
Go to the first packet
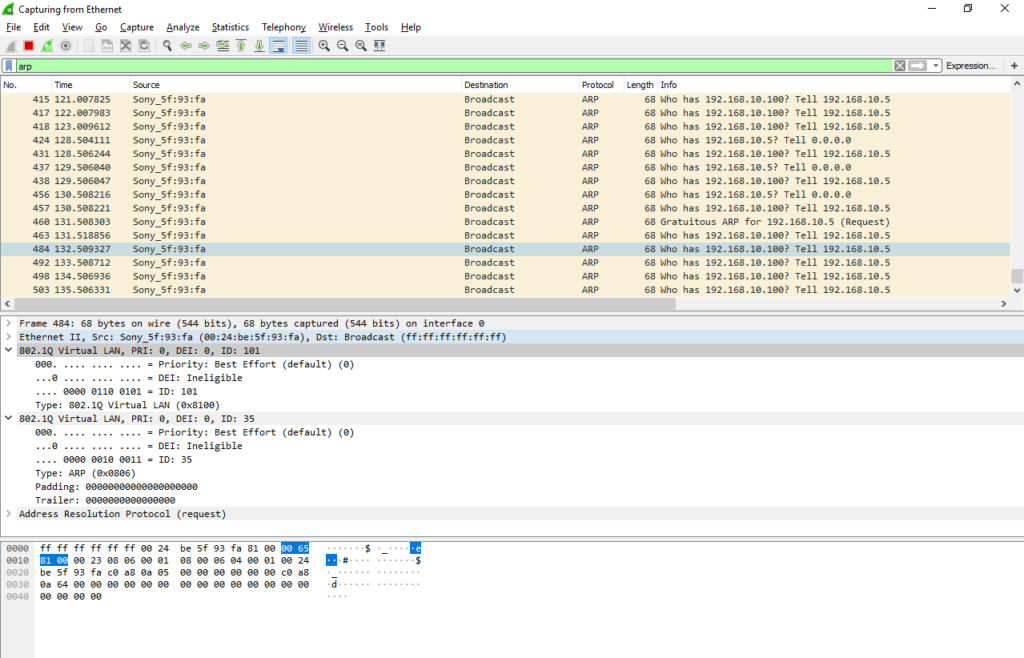[x=242, y=45]
